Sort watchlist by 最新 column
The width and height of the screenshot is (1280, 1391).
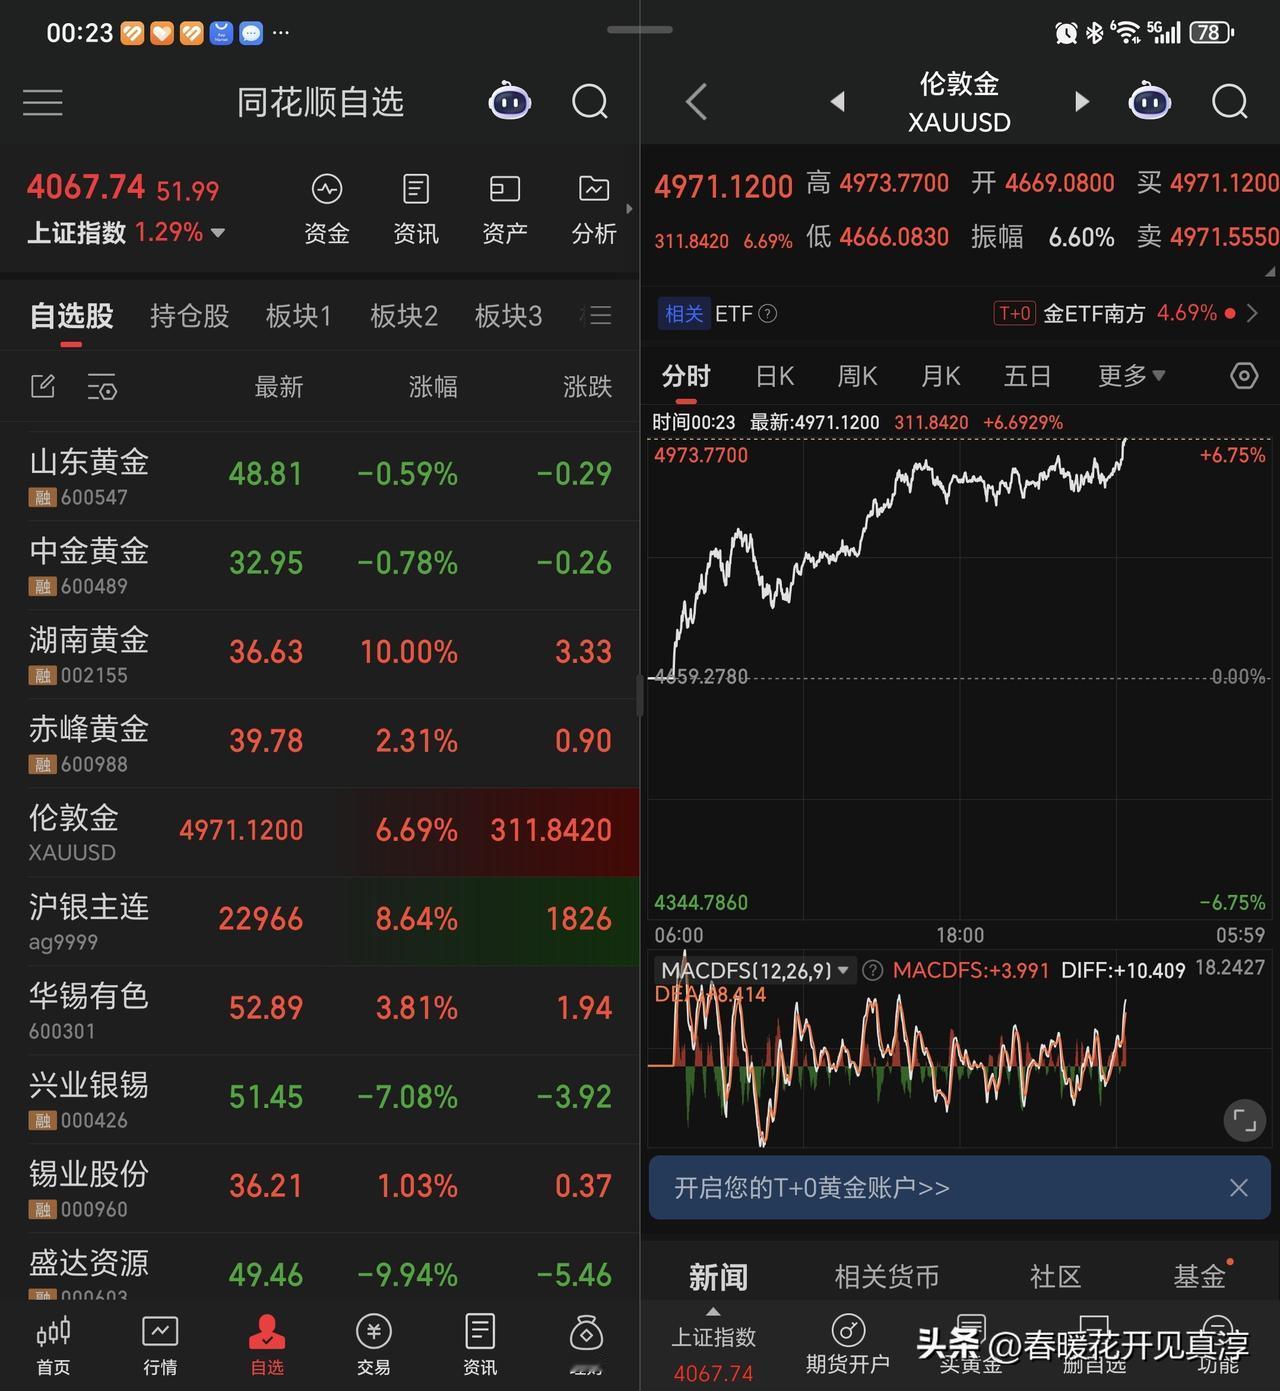pyautogui.click(x=279, y=387)
